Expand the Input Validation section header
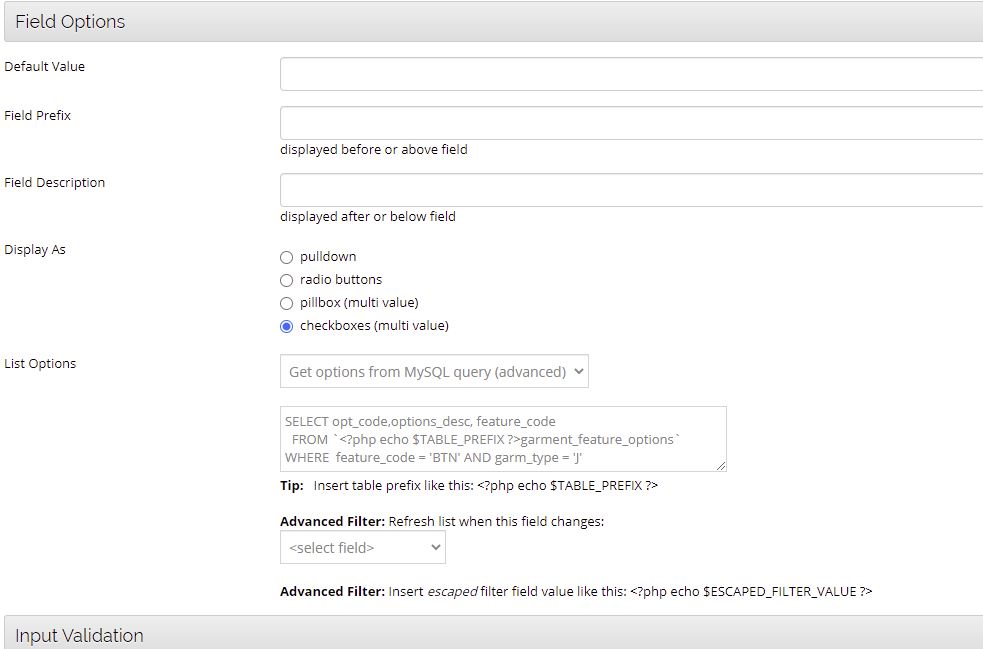 (x=79, y=635)
